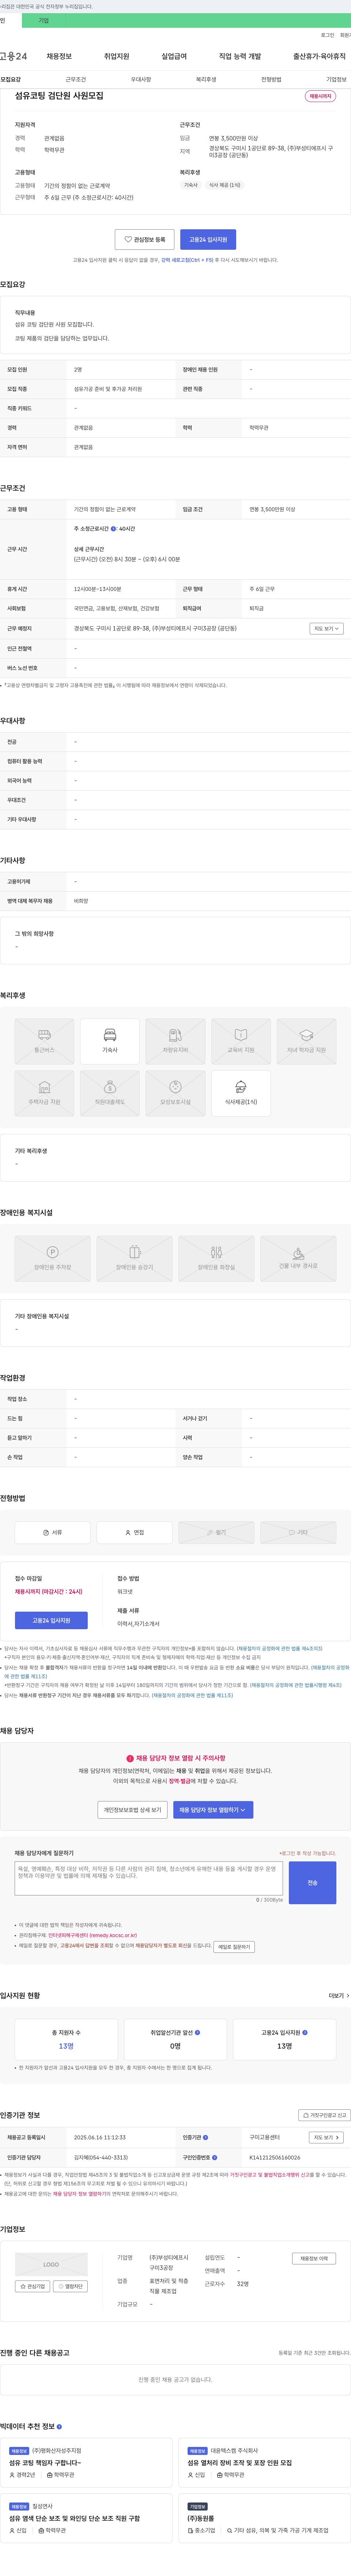The height and width of the screenshot is (2576, 351).
Task: Select the 교육비 지원 benefit icon
Action: 241,1041
